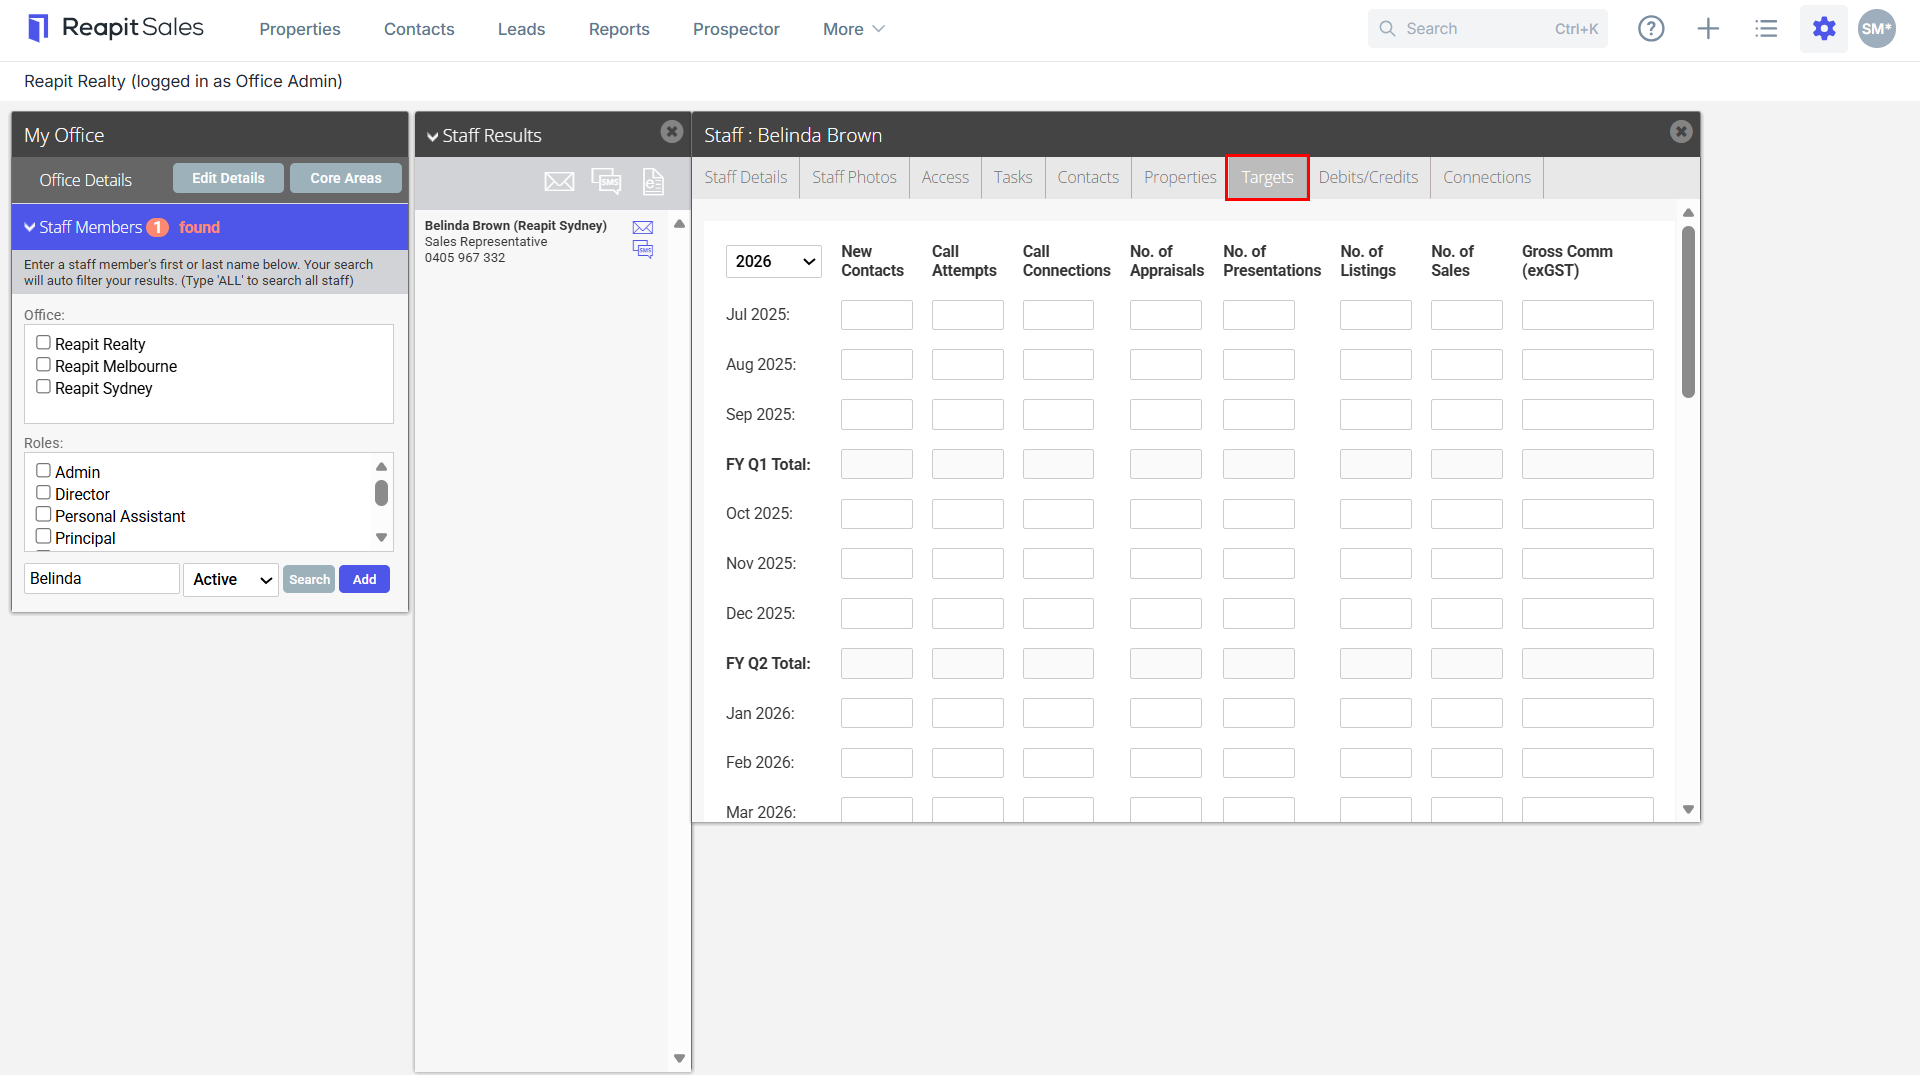Click the help question mark icon
Image resolution: width=1920 pixels, height=1080 pixels.
(x=1651, y=29)
